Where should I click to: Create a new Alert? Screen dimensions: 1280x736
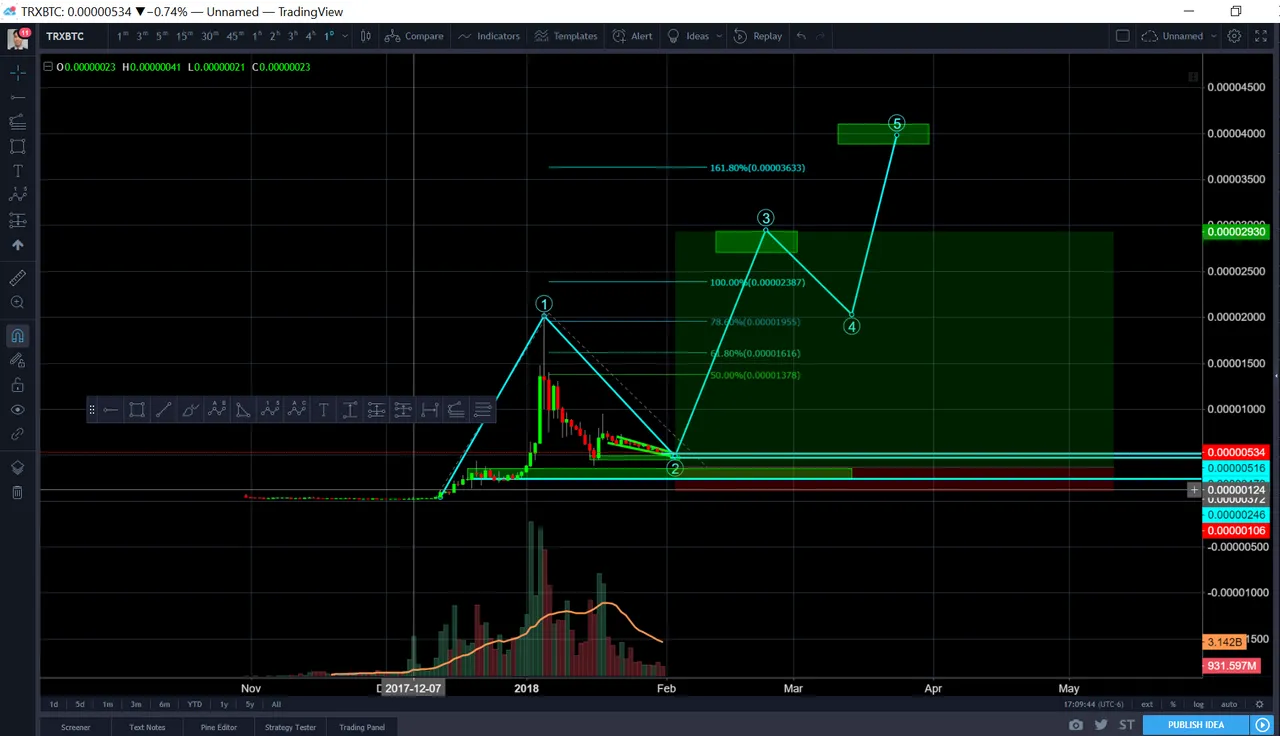[x=632, y=36]
